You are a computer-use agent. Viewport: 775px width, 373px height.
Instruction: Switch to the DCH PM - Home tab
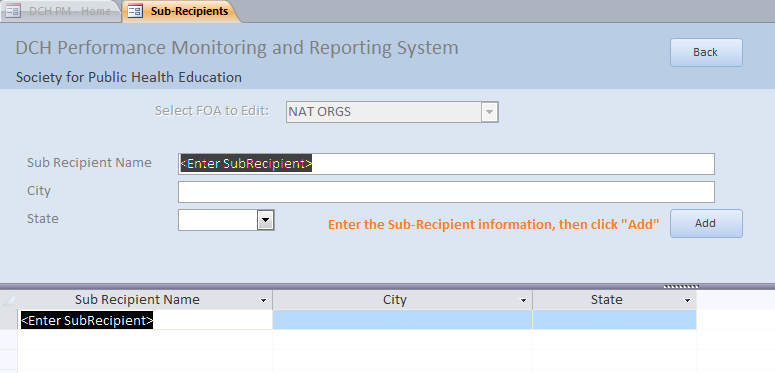pyautogui.click(x=60, y=11)
